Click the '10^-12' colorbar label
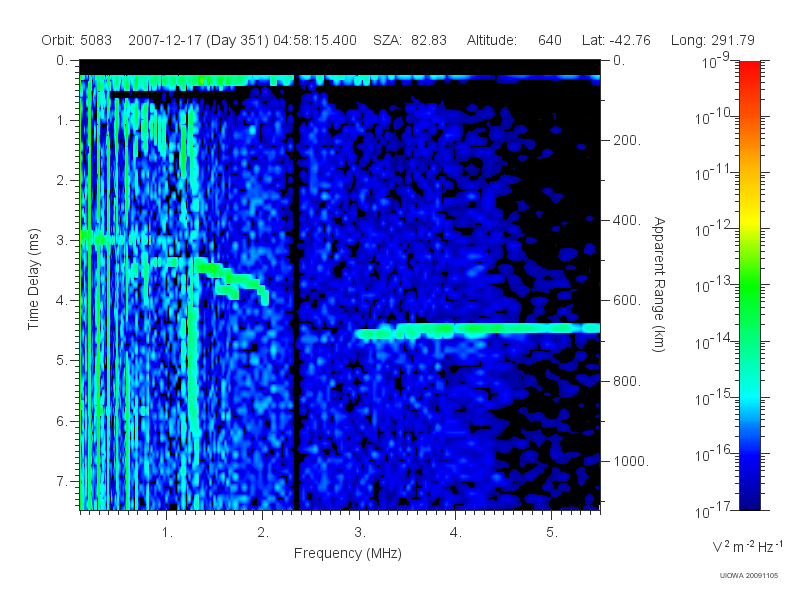The width and height of the screenshot is (800, 600). [x=713, y=230]
